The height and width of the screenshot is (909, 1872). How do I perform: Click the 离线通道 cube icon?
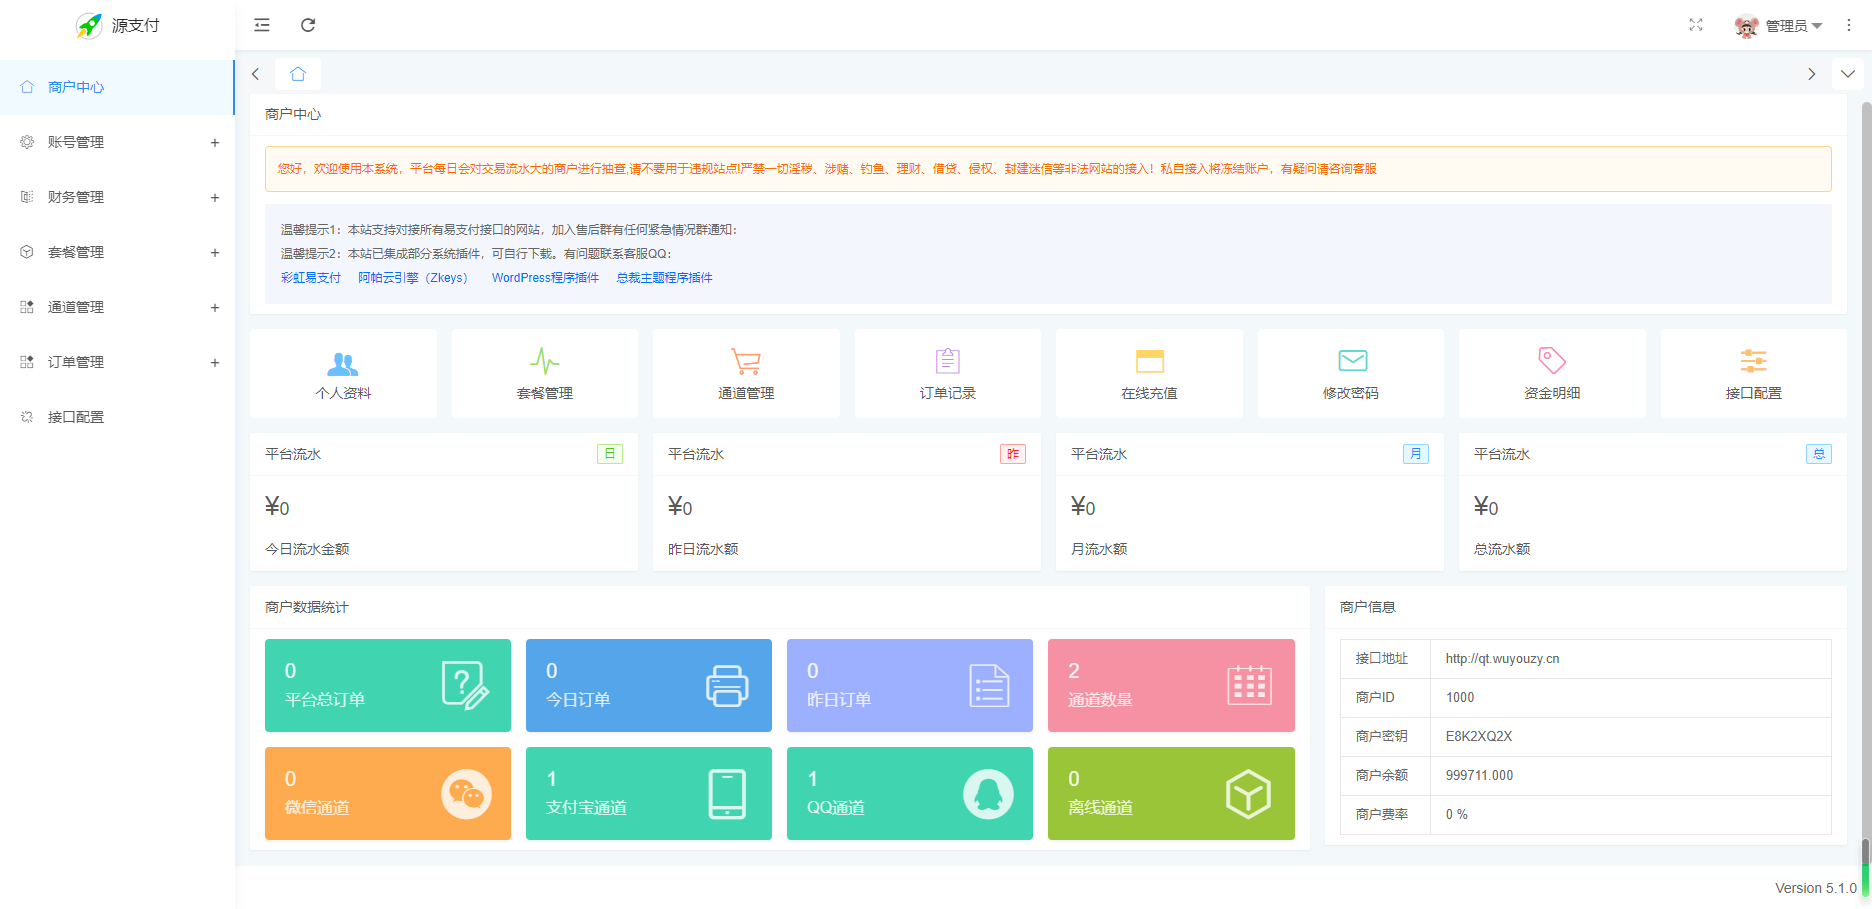[1248, 794]
